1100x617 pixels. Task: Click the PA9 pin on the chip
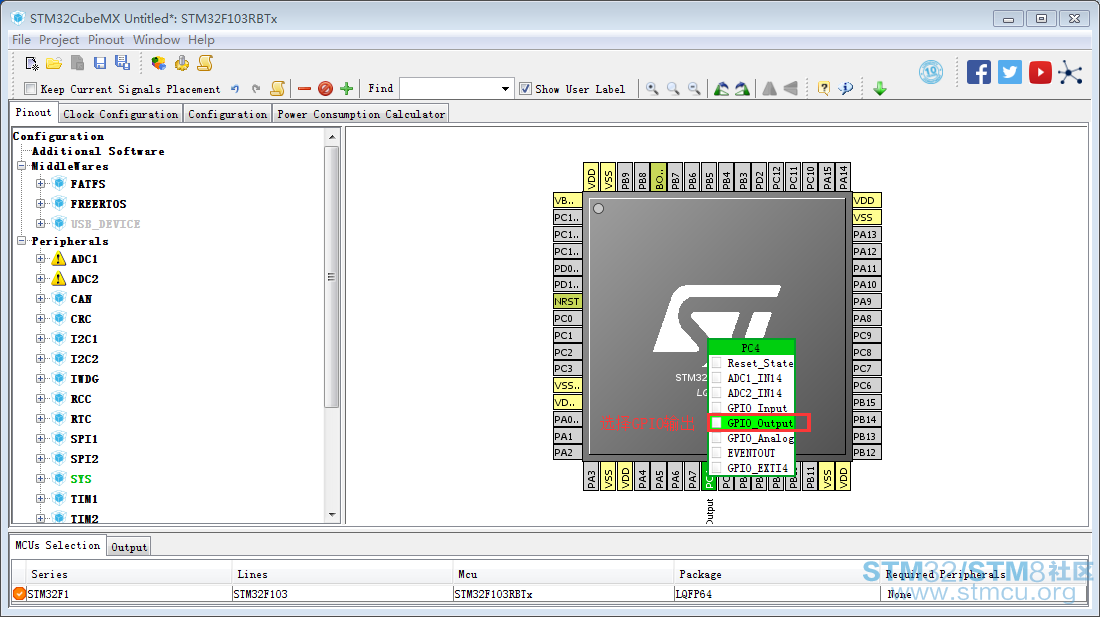pos(866,301)
